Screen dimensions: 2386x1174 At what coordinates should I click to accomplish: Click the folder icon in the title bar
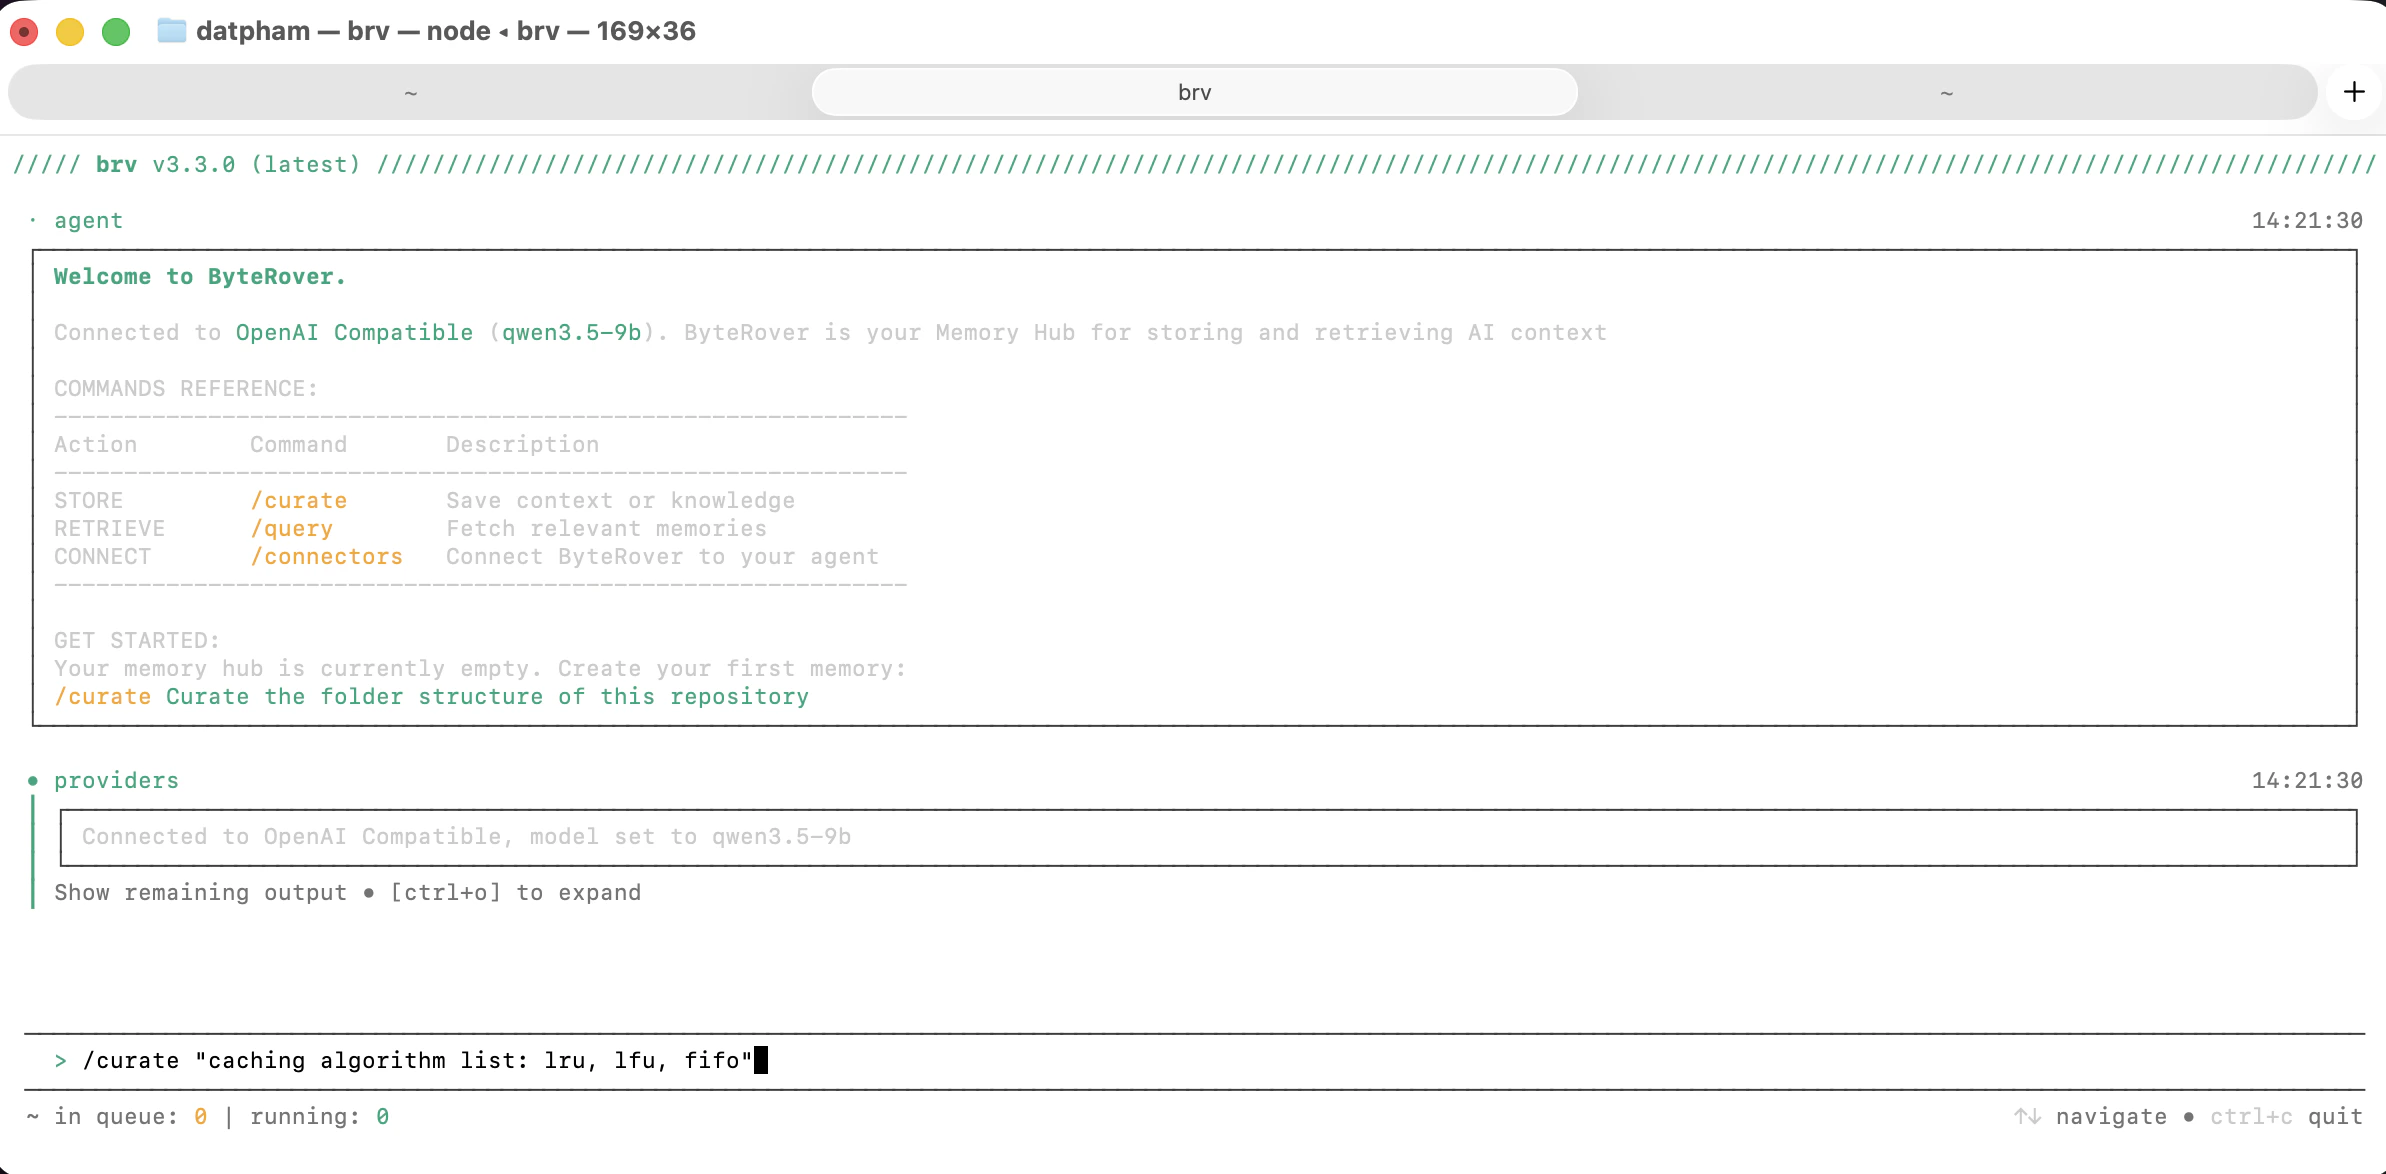[x=172, y=31]
